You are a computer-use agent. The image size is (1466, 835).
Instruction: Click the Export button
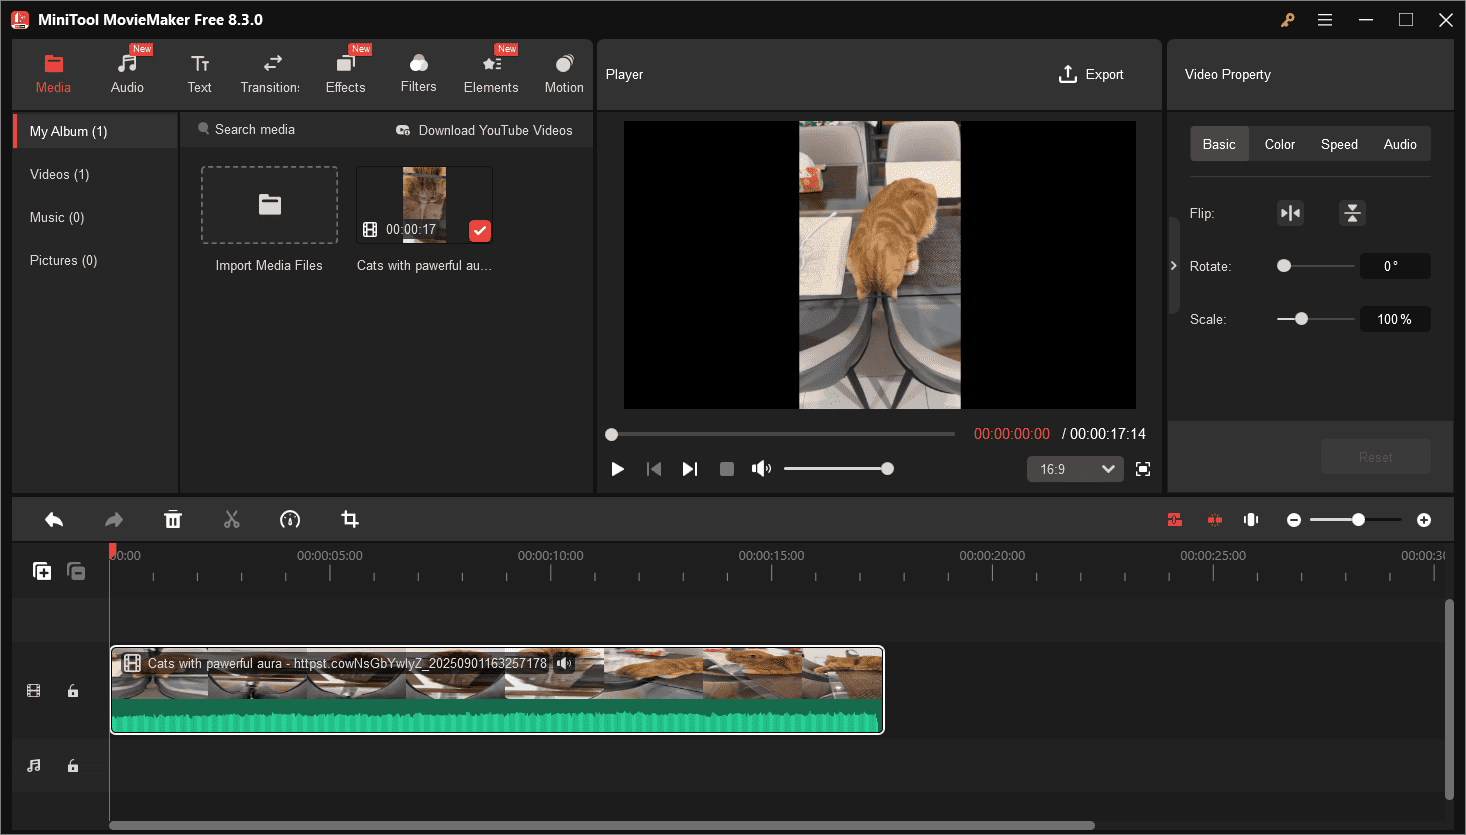(1091, 74)
